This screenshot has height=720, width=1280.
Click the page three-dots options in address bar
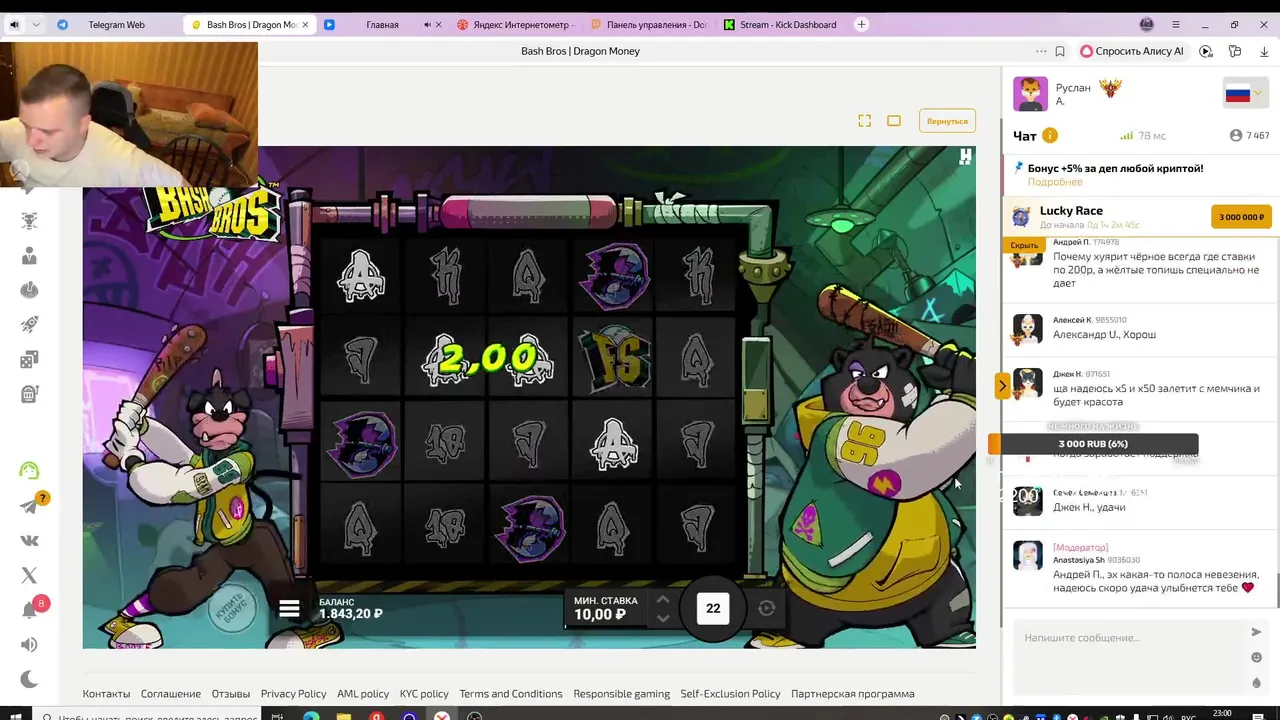(x=1041, y=51)
